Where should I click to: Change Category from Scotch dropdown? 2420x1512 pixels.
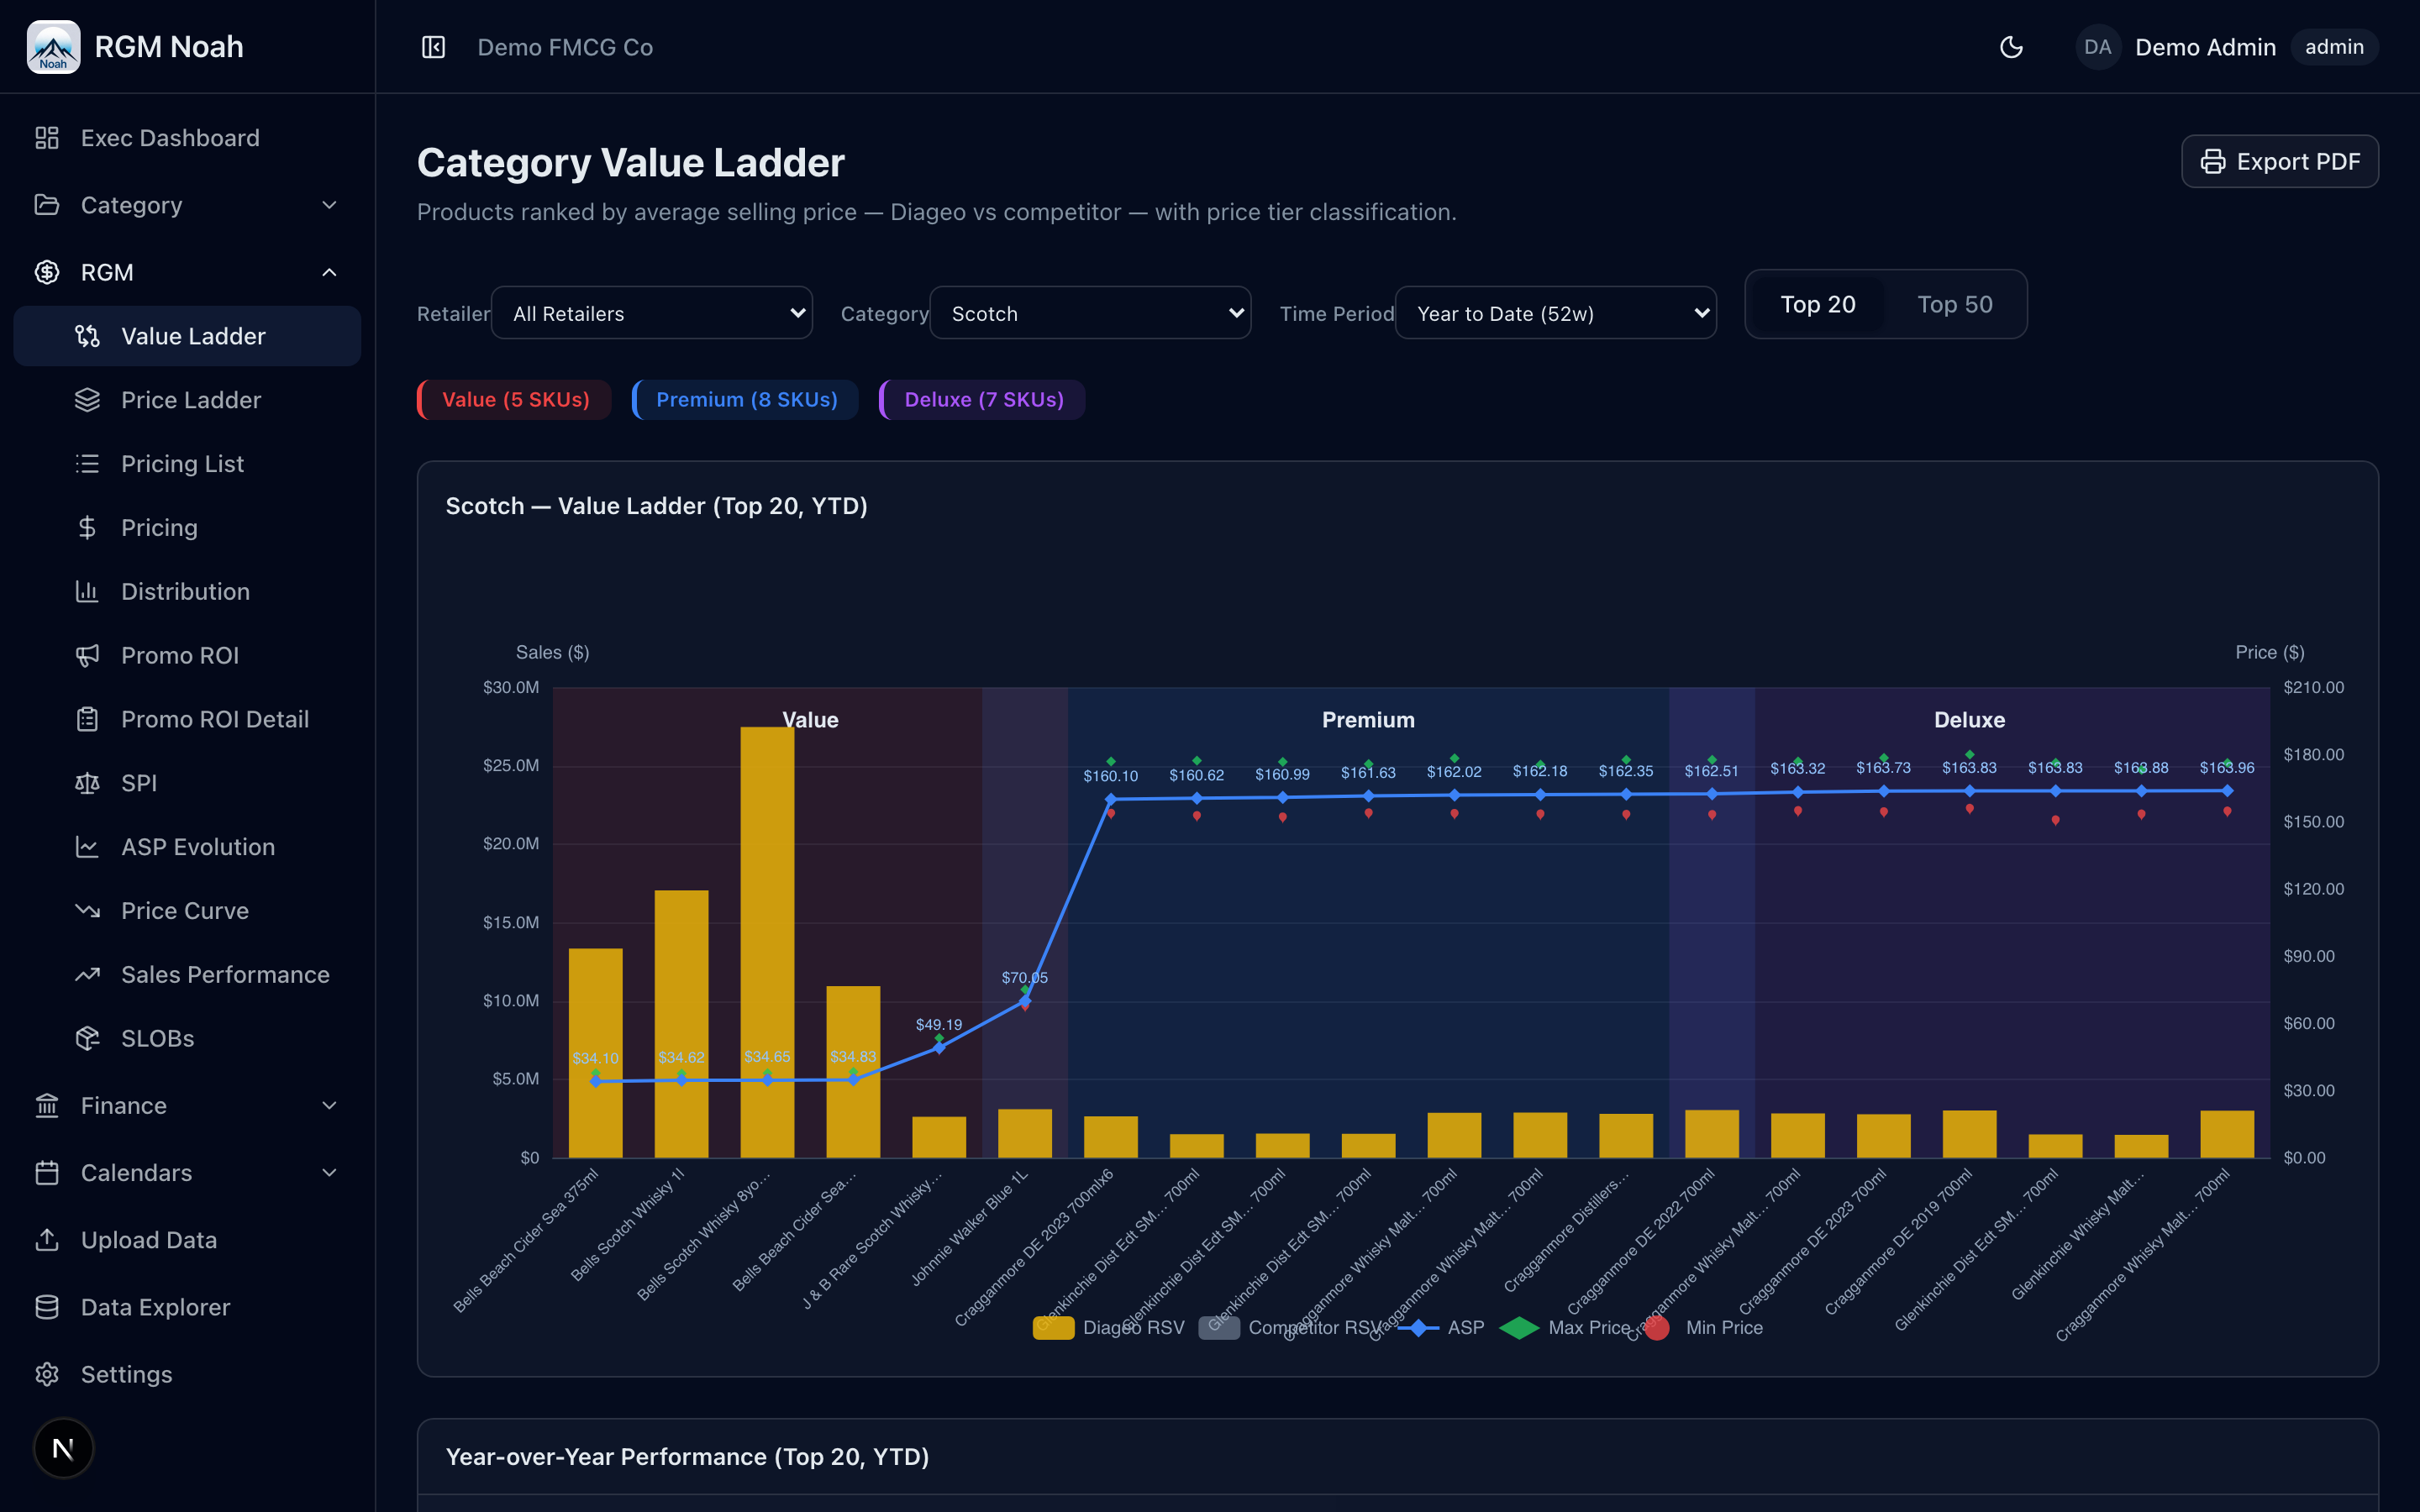point(1089,312)
